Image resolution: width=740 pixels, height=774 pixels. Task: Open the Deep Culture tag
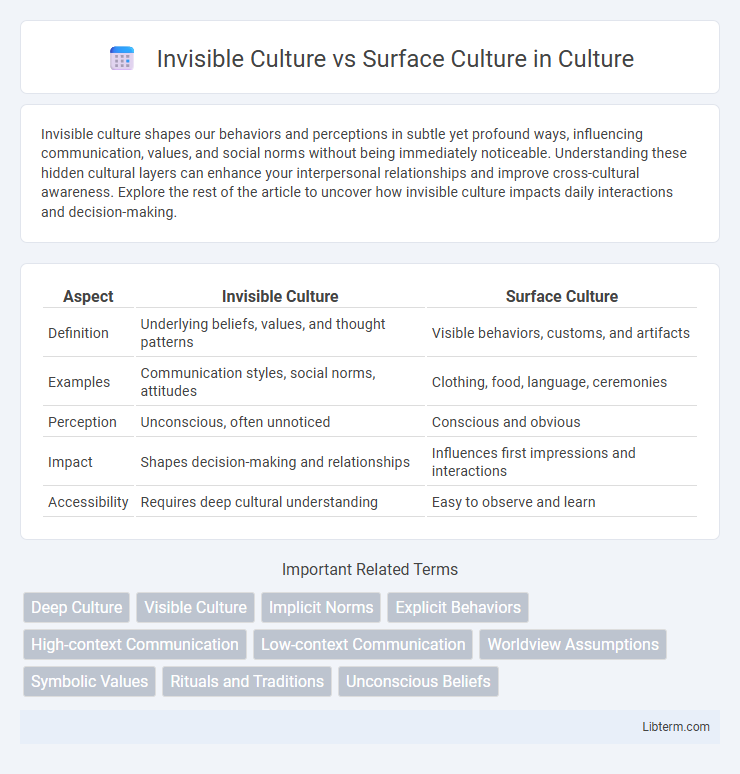77,607
